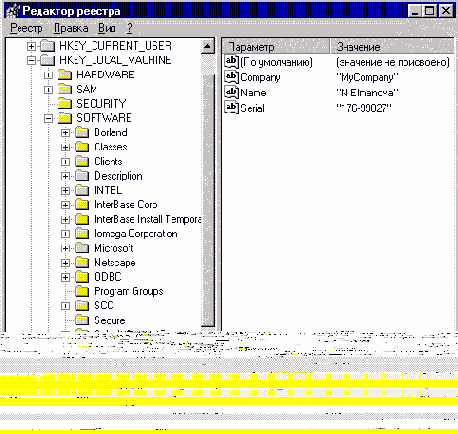Expand the Classes key
The height and width of the screenshot is (434, 458).
pyautogui.click(x=66, y=147)
